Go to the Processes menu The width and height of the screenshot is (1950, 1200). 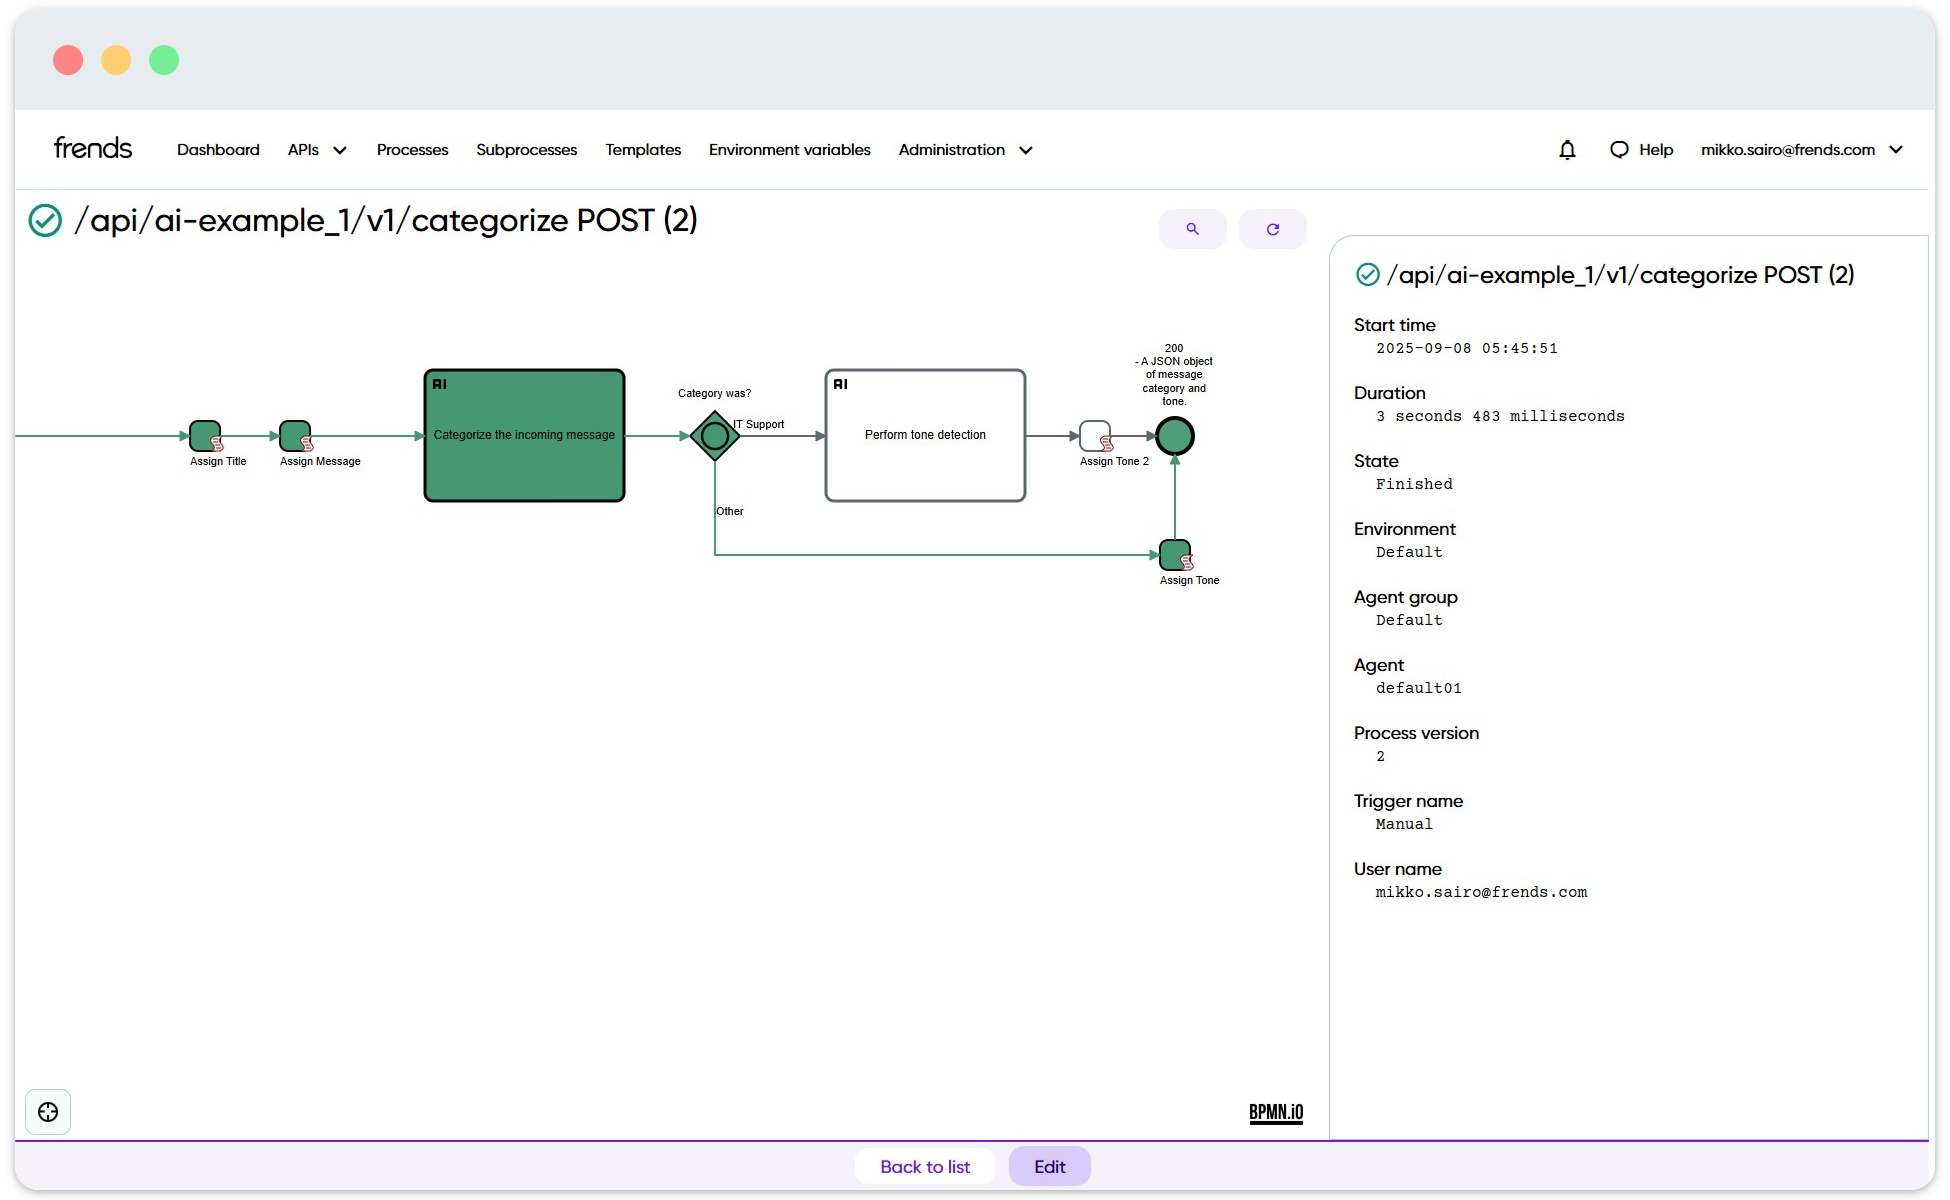pyautogui.click(x=412, y=150)
